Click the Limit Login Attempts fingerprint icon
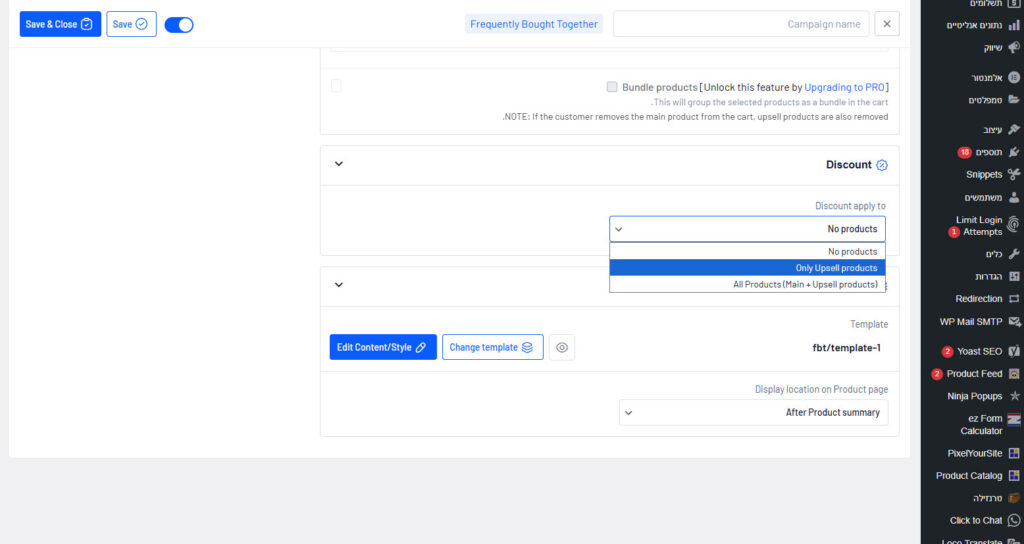 click(x=1013, y=225)
